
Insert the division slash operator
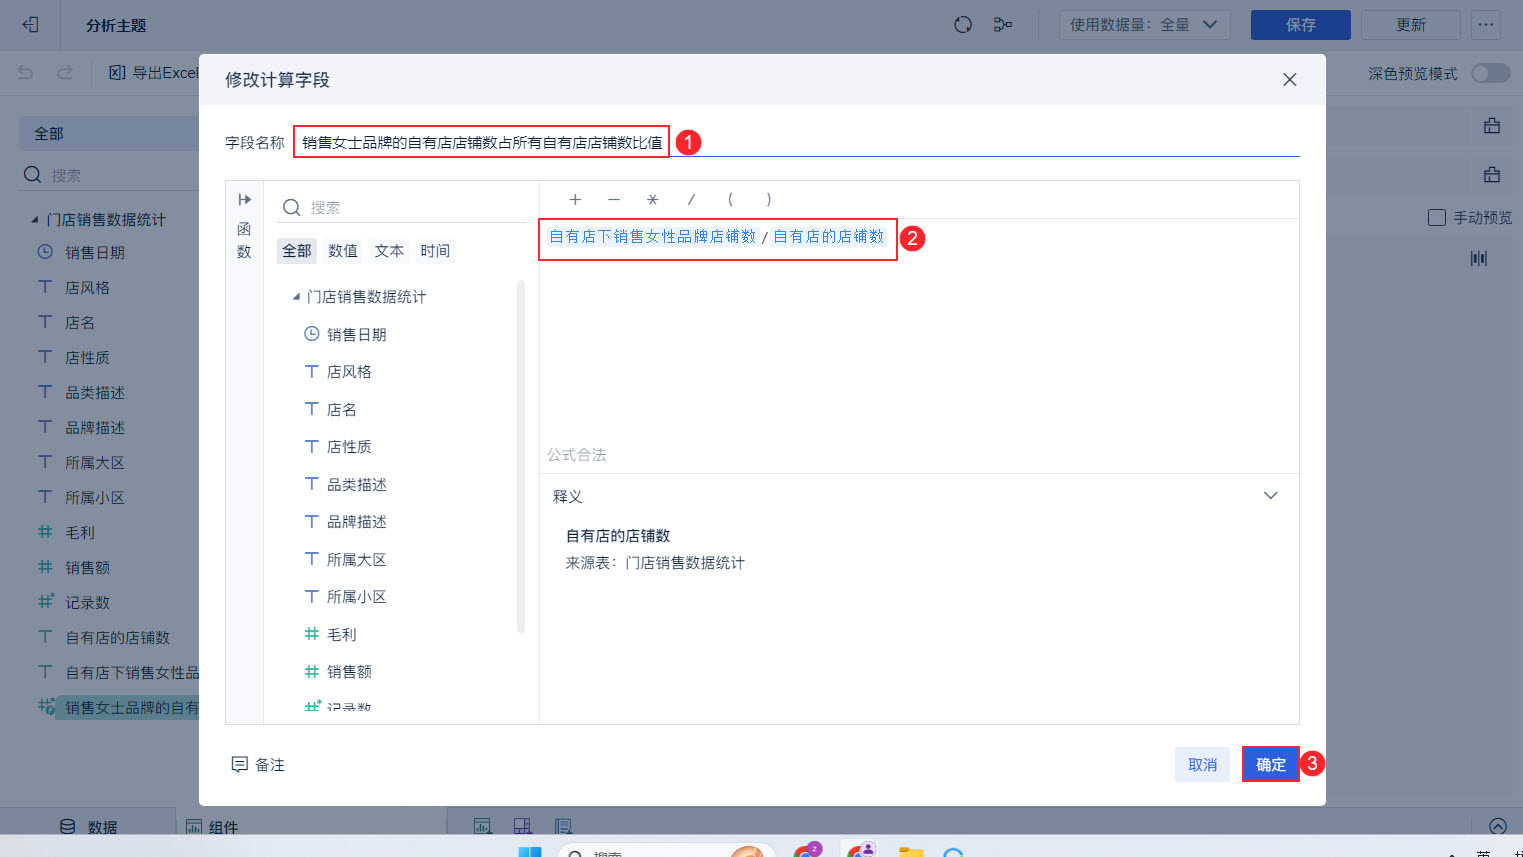coord(691,200)
